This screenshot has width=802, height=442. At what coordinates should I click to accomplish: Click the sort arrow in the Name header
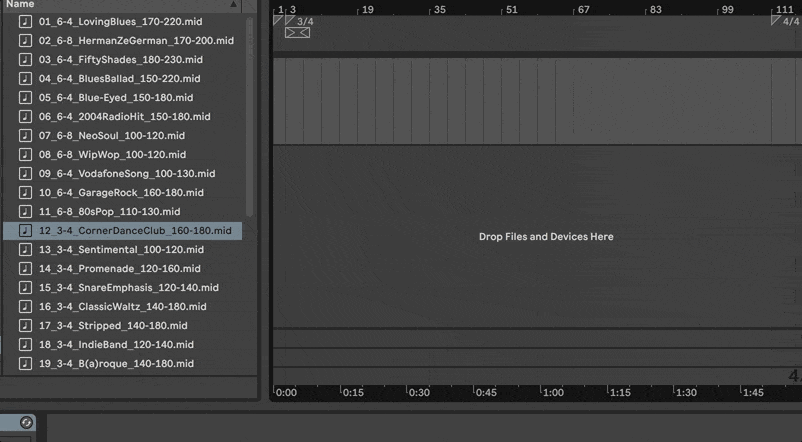click(x=233, y=5)
